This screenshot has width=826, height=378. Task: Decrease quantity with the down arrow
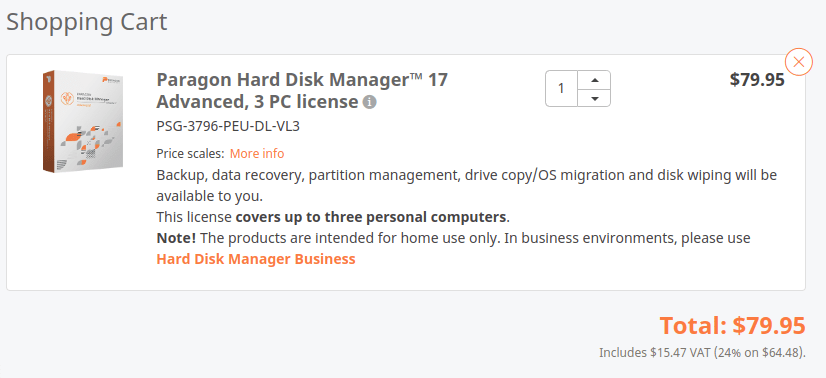(594, 98)
